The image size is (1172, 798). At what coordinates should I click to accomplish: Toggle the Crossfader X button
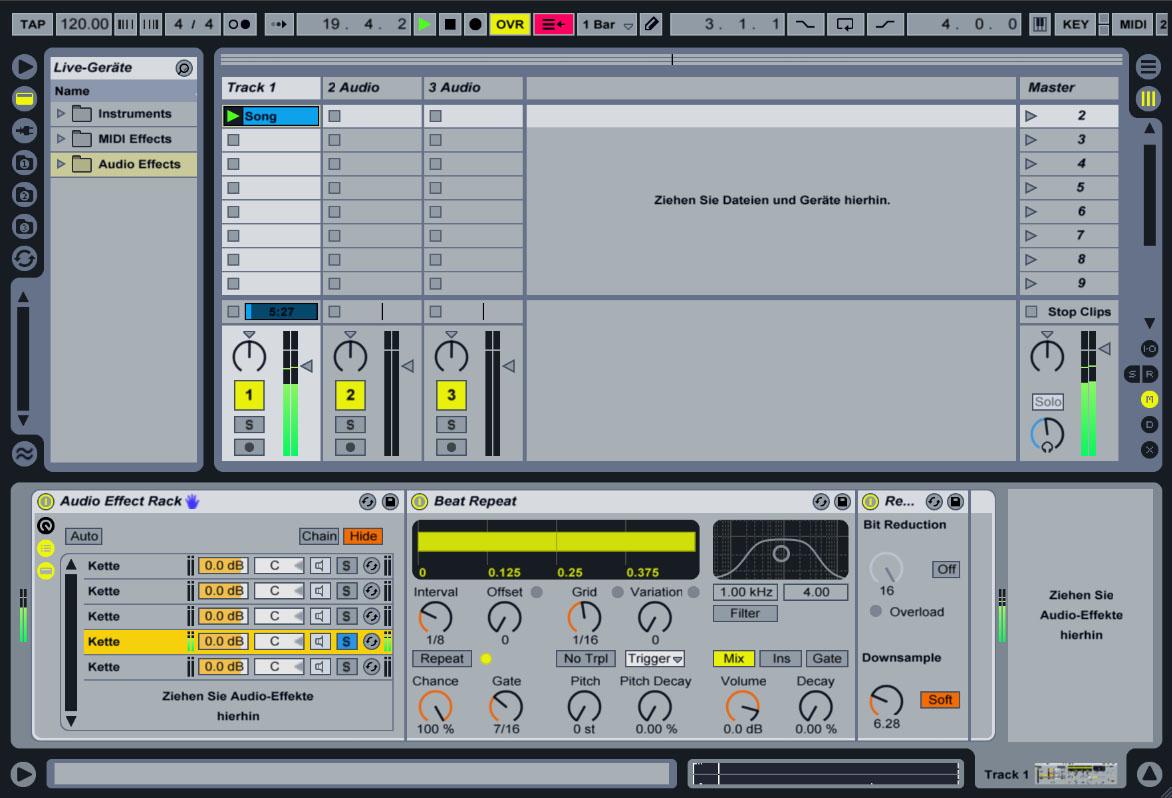[1150, 450]
